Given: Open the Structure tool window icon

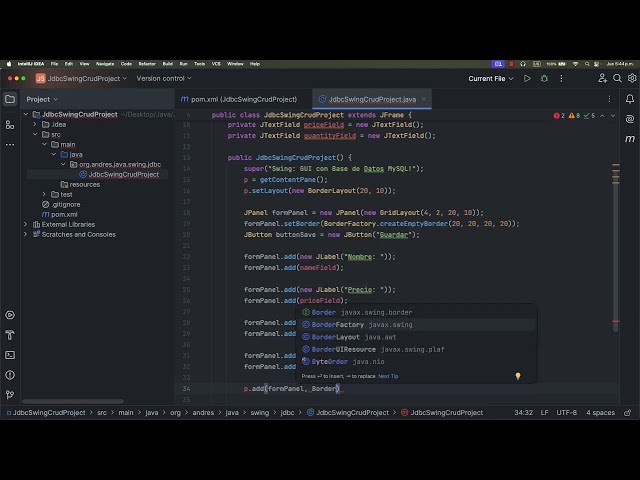Looking at the screenshot, I should click(10, 124).
